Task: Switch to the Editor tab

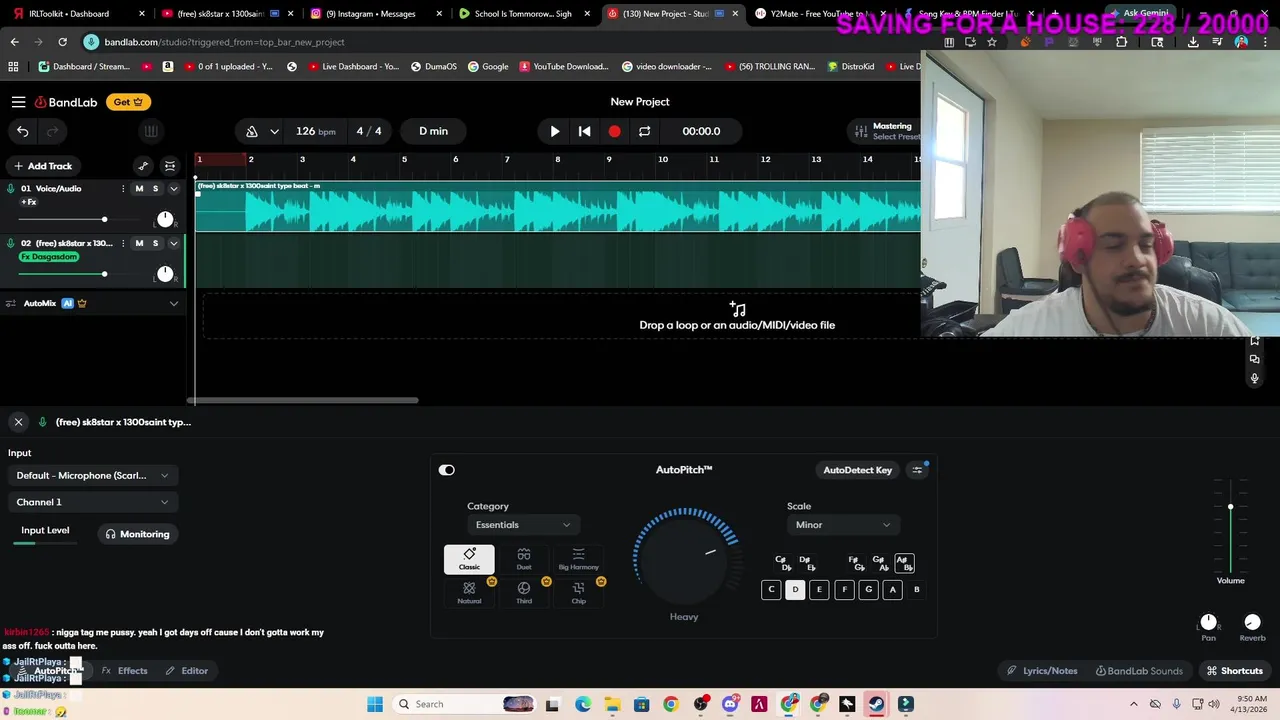Action: pos(187,671)
